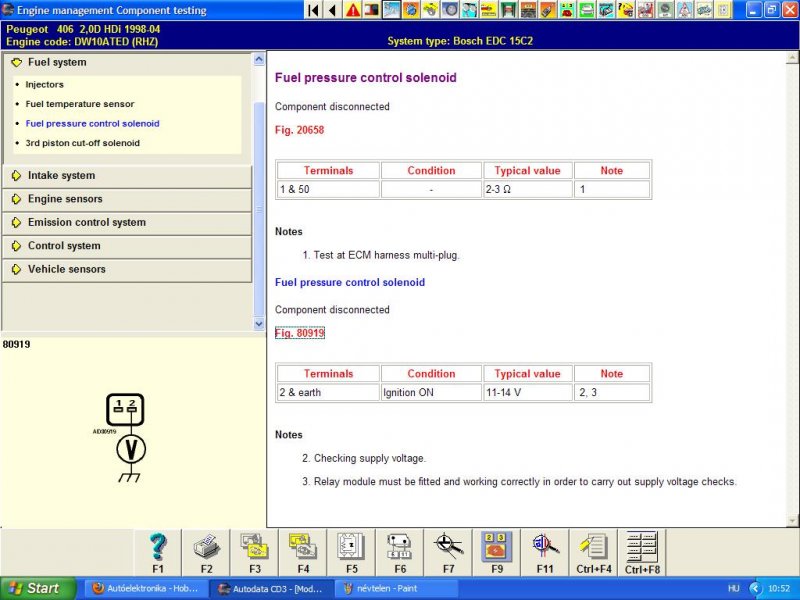The image size is (800, 600).
Task: Click the red warning triangle toolbar icon
Action: (353, 10)
